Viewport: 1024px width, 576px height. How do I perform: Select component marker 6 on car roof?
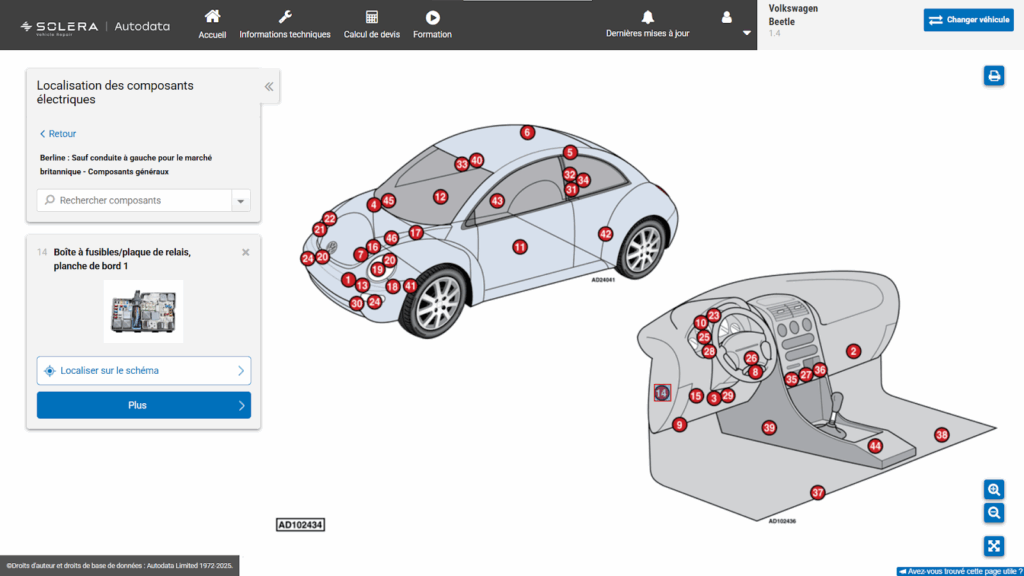point(527,133)
